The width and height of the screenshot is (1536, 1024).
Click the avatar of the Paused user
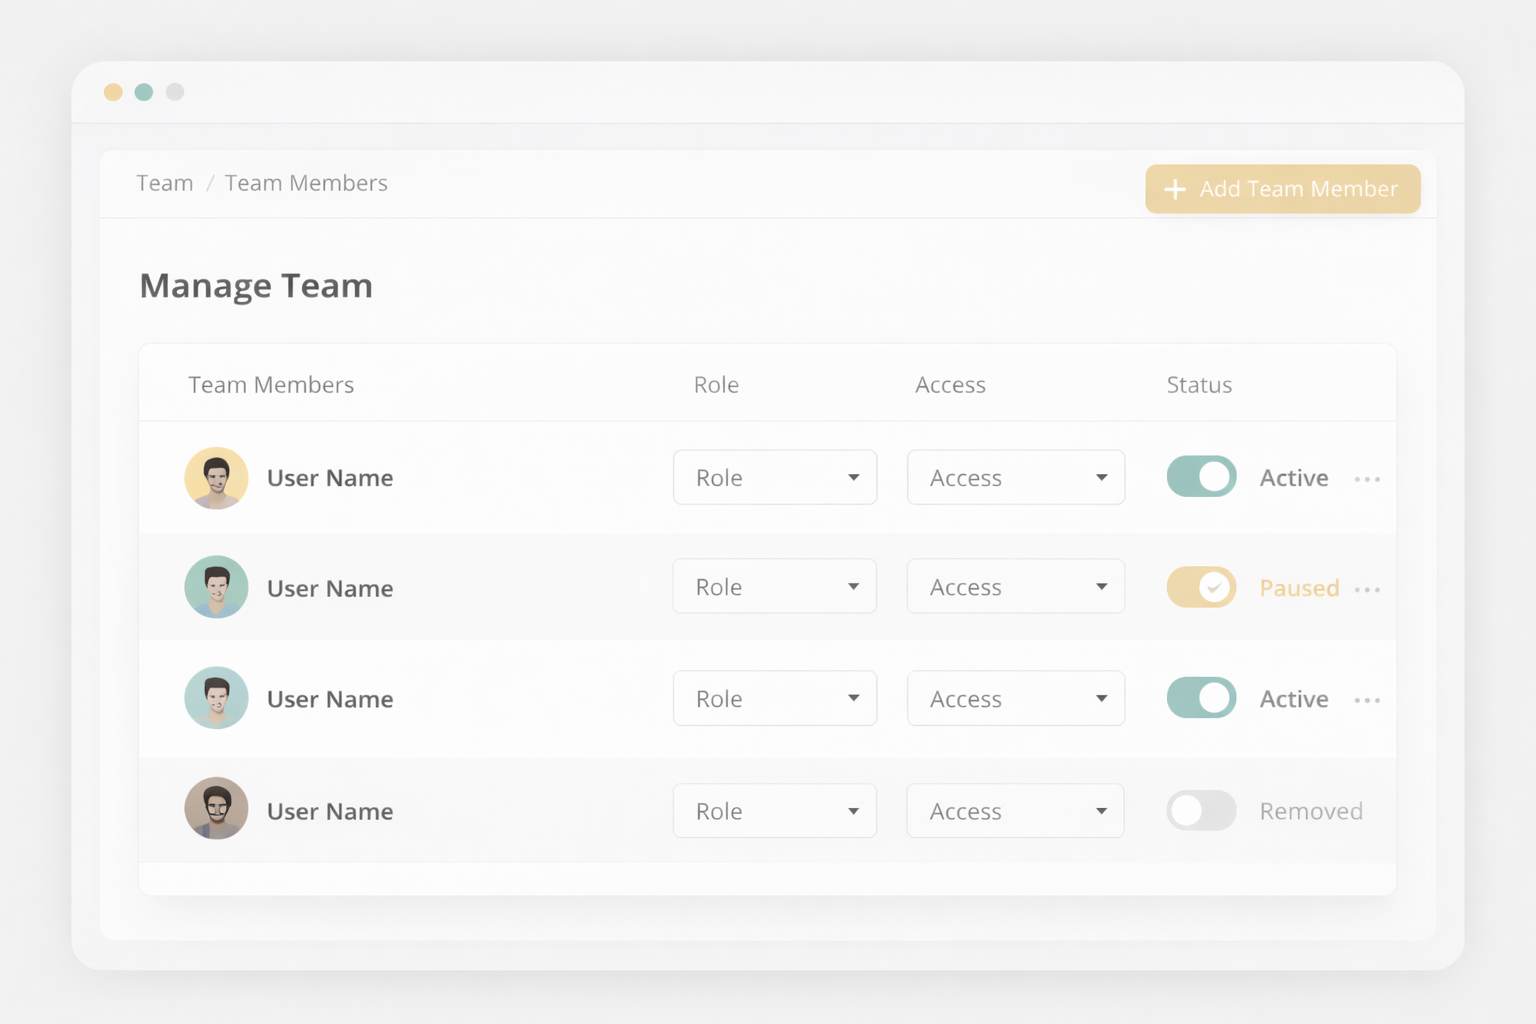(x=216, y=587)
